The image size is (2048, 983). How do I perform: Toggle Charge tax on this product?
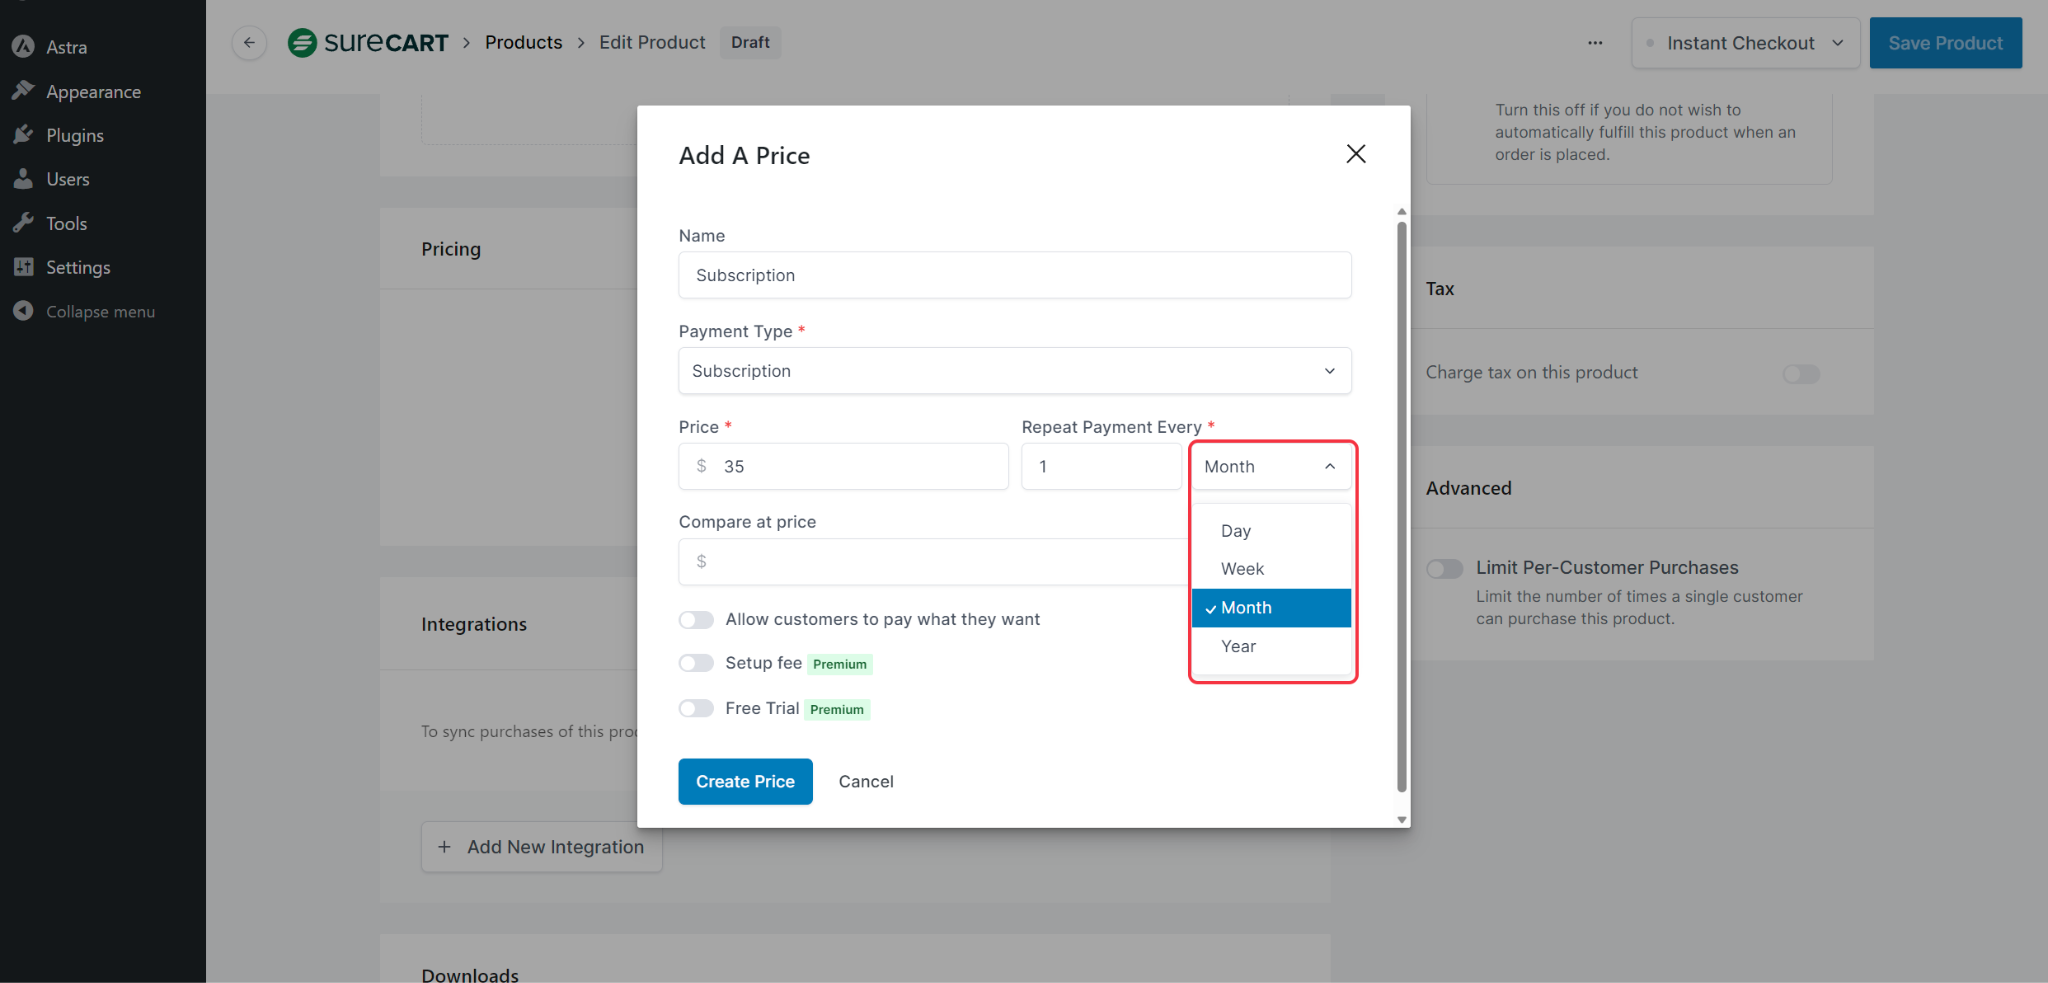tap(1801, 373)
